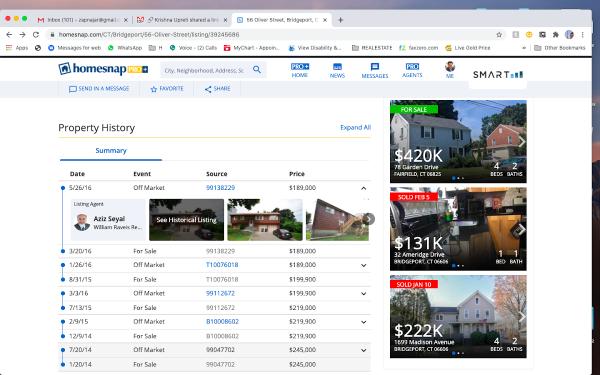600x375 pixels.
Task: Bookmark this page with star icon
Action: 499,35
